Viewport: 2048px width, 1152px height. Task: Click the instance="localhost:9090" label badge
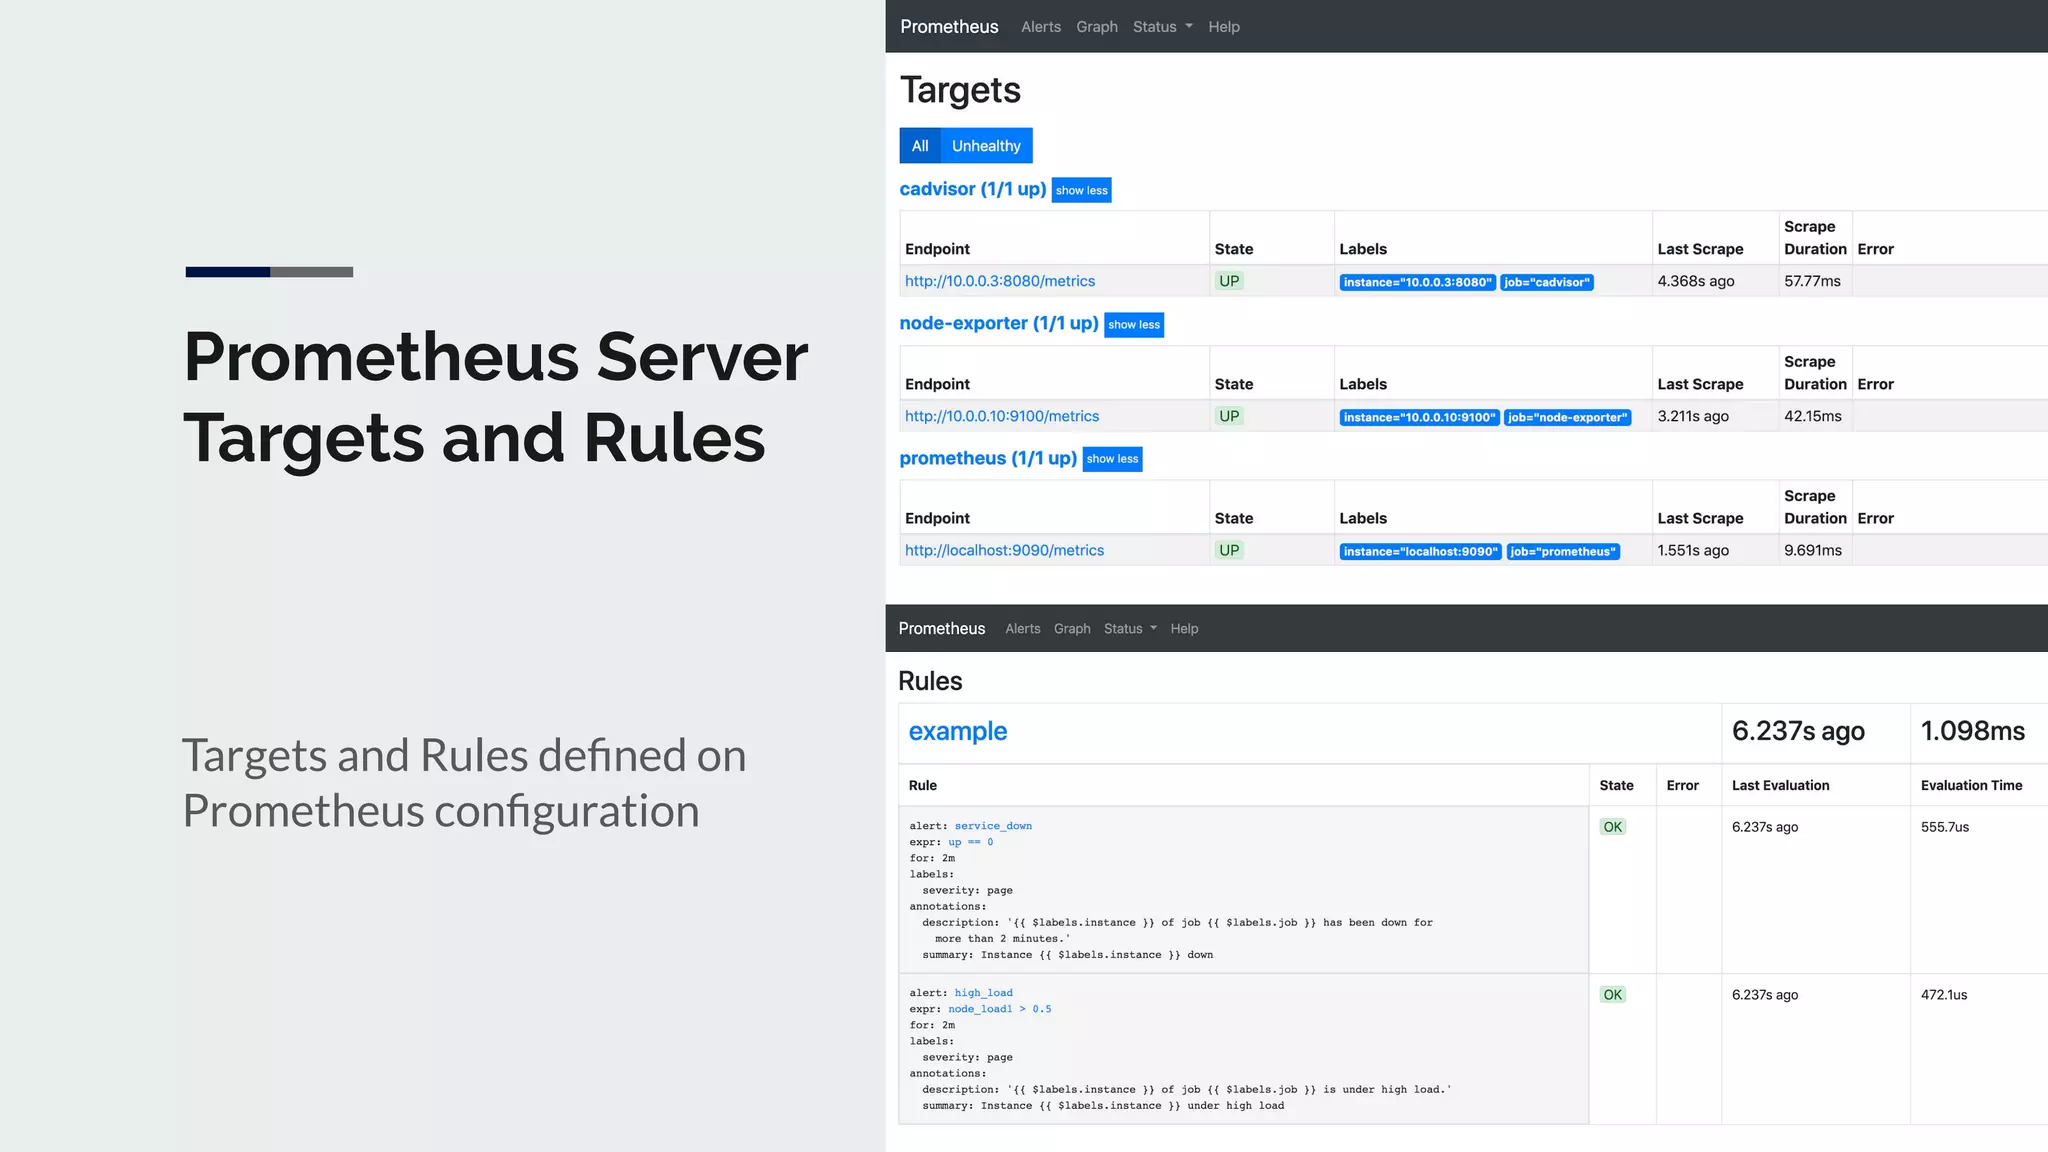tap(1421, 551)
